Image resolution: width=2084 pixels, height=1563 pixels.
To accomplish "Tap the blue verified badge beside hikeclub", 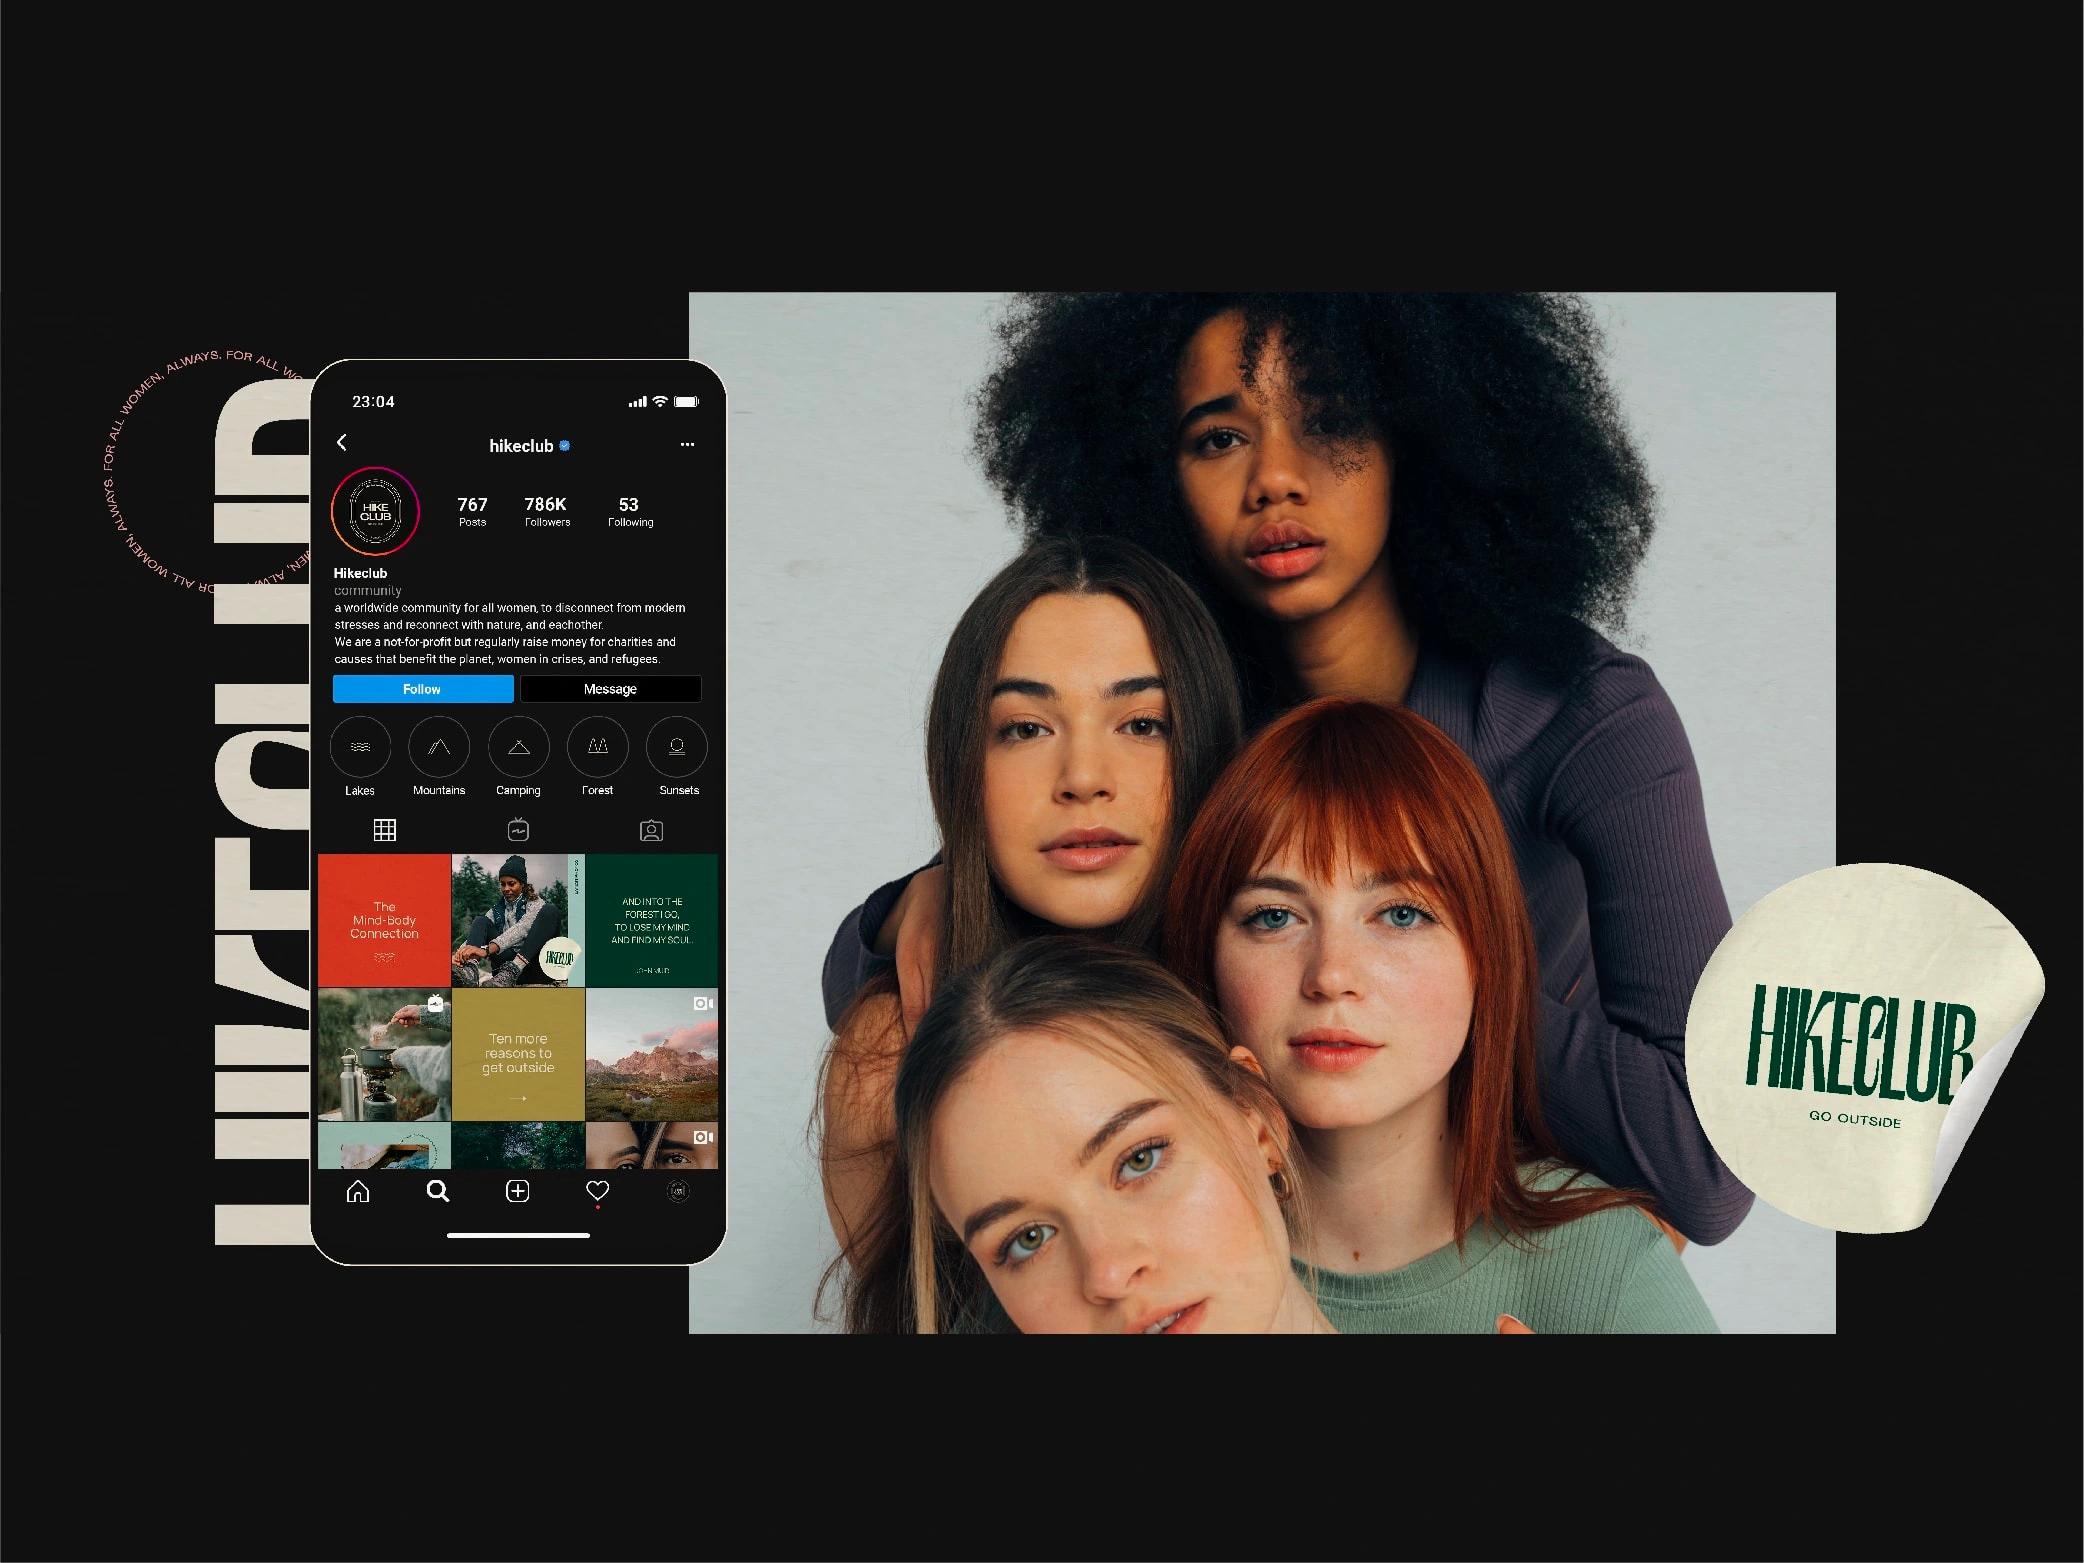I will point(564,446).
